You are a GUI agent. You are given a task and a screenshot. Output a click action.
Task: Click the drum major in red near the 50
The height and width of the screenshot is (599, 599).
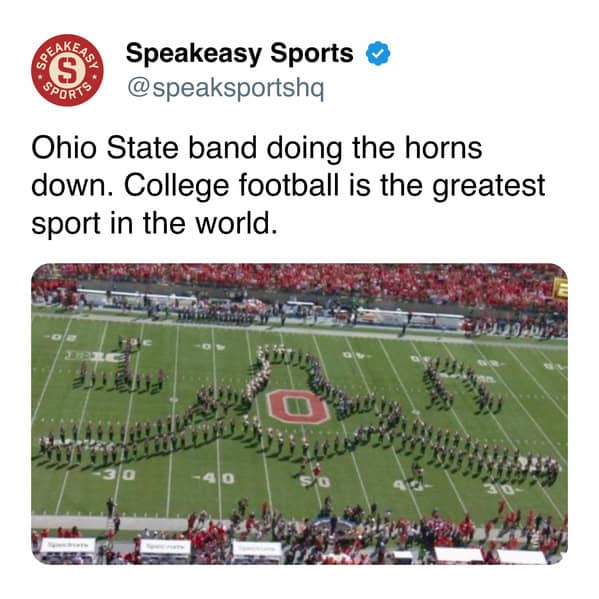[x=316, y=468]
